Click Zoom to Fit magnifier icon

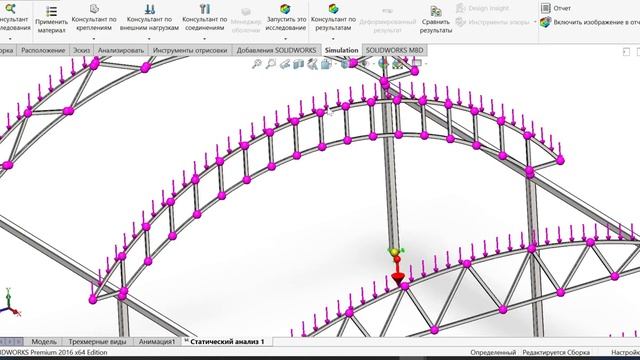click(257, 64)
